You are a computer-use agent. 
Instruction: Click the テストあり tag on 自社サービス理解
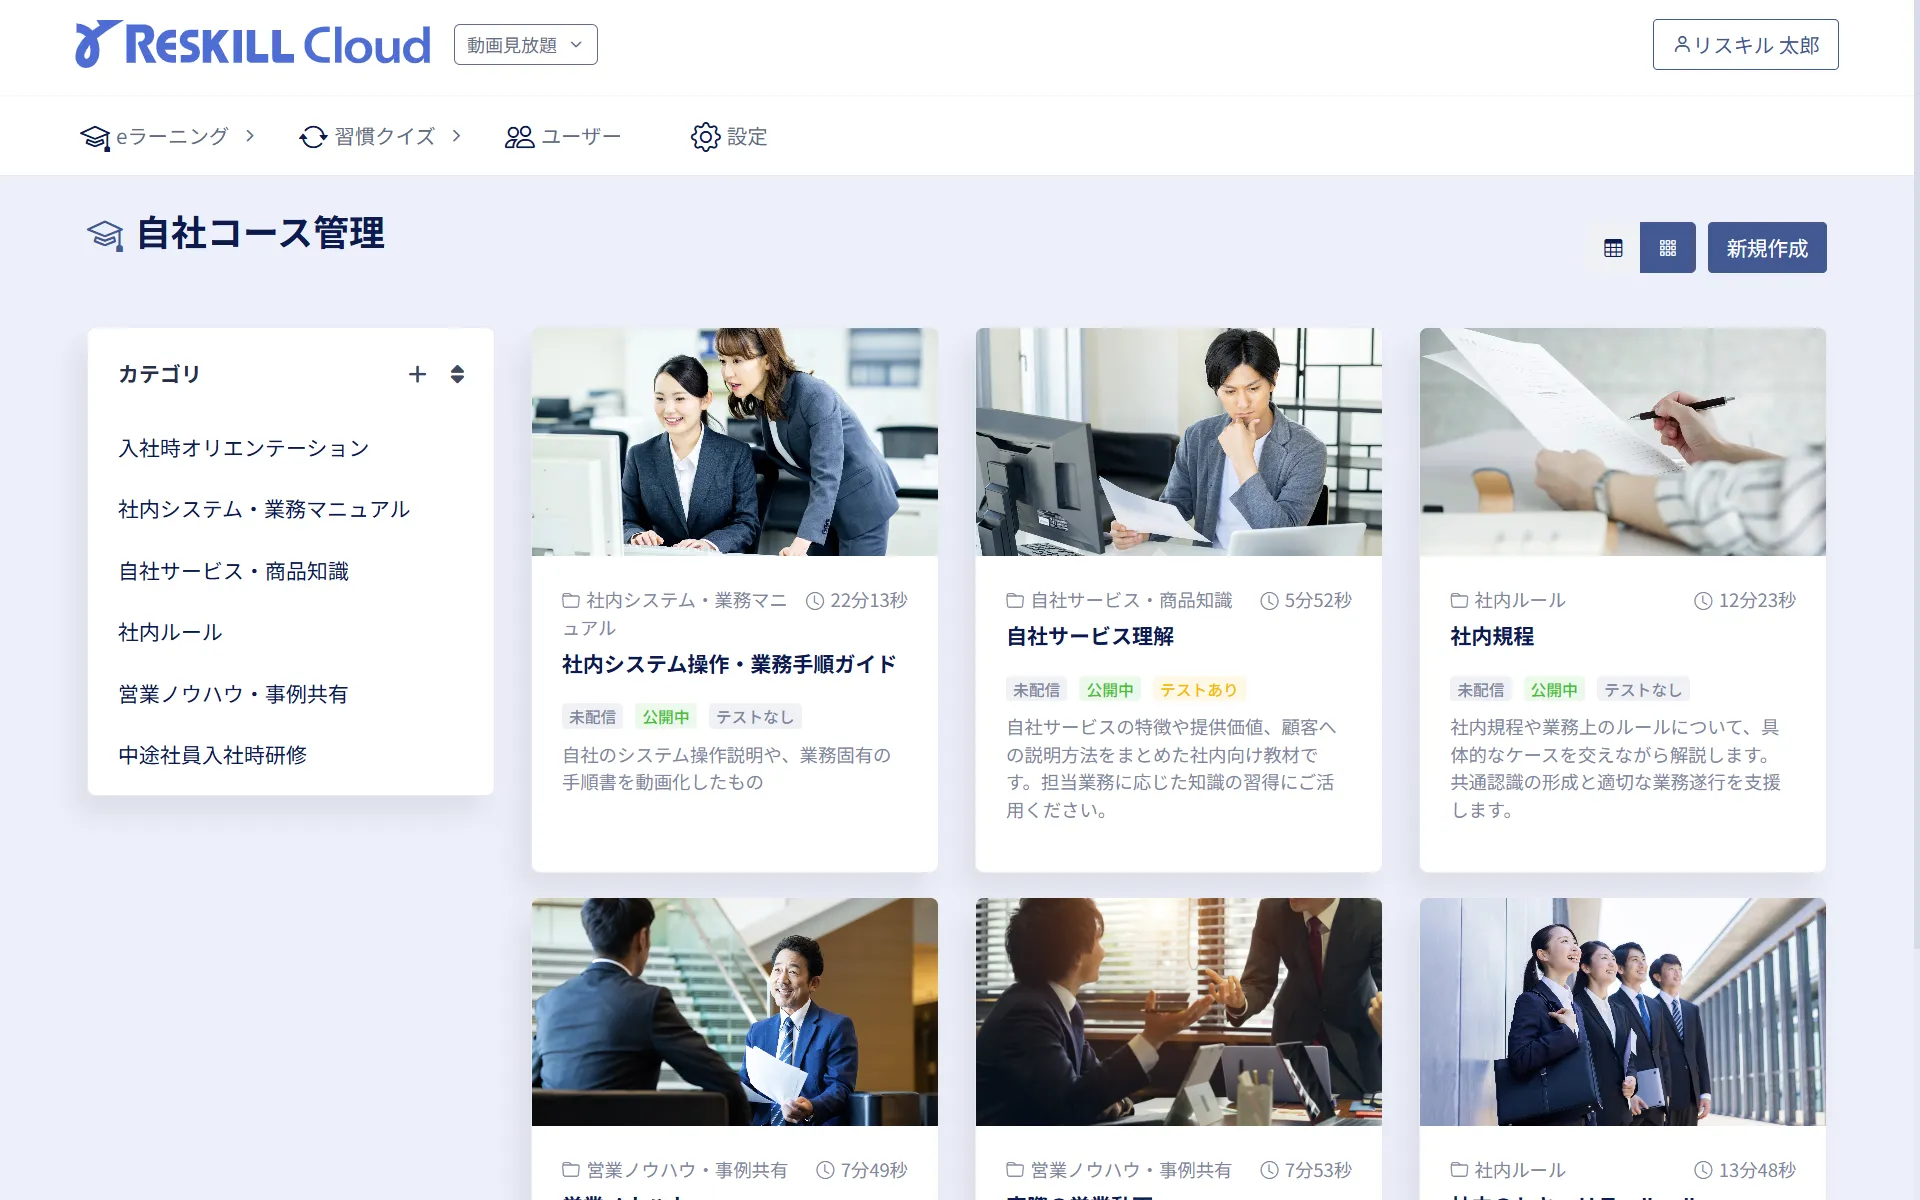coord(1199,690)
